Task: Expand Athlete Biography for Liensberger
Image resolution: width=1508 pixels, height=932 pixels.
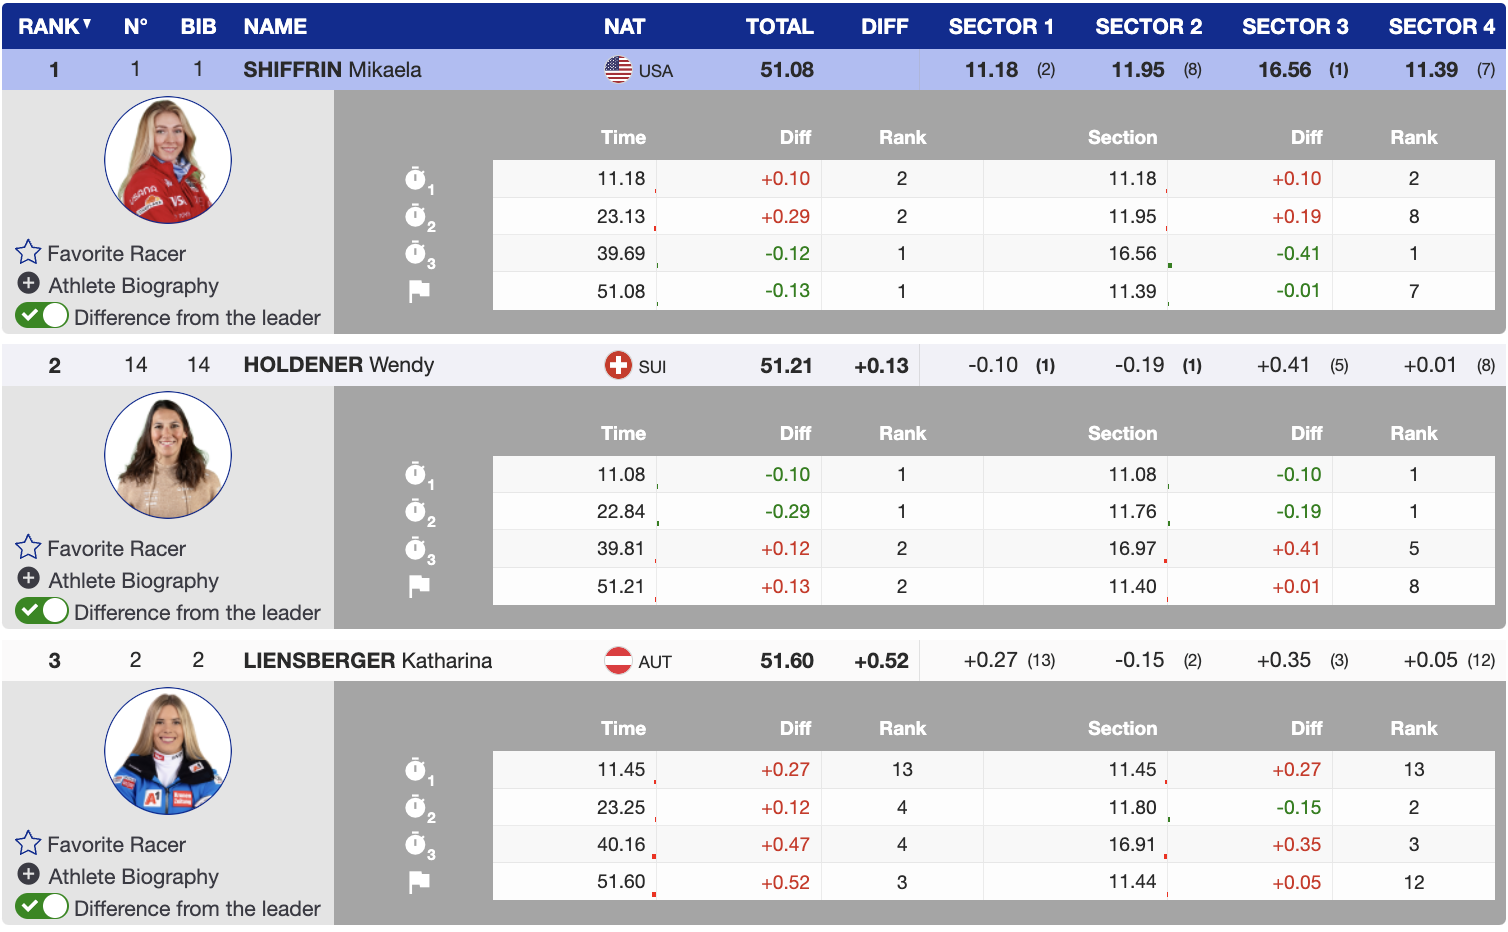Action: [29, 875]
